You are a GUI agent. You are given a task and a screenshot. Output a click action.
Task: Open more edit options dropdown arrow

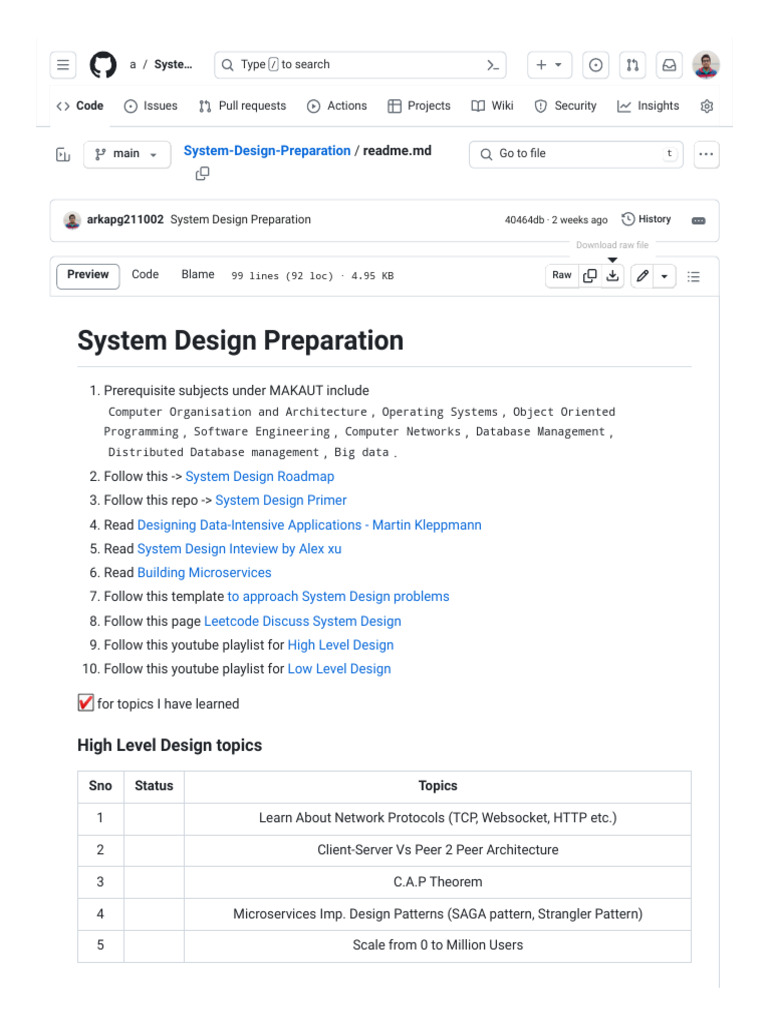pos(664,276)
